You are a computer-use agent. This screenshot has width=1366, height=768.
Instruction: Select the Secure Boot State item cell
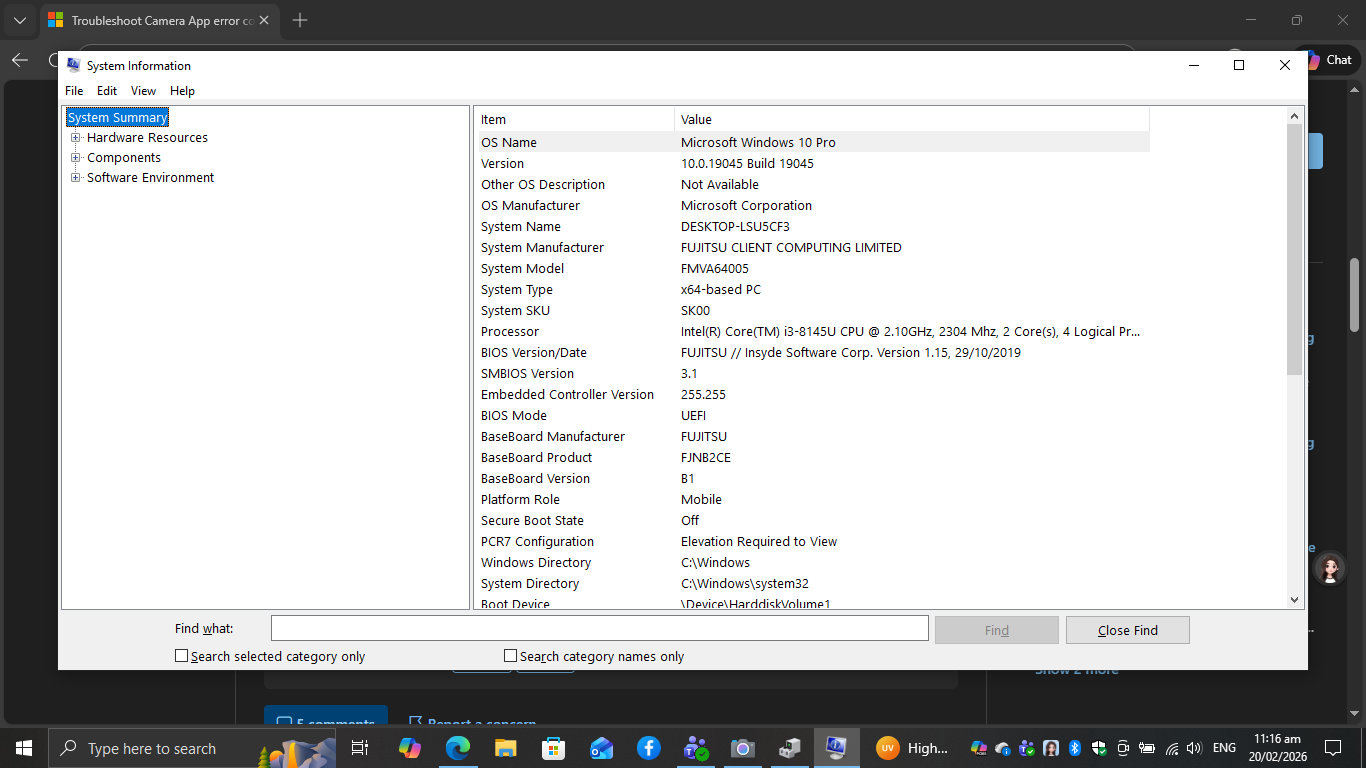pos(532,520)
